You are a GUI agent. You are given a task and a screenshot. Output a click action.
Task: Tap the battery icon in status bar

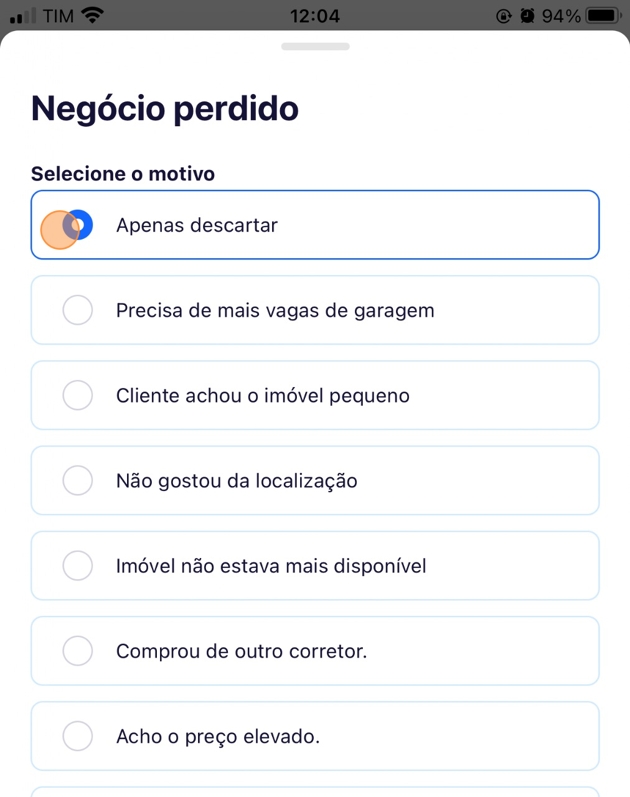pyautogui.click(x=602, y=16)
